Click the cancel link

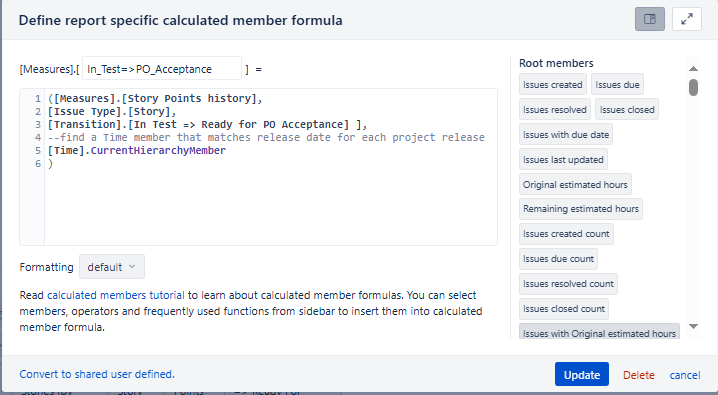685,375
